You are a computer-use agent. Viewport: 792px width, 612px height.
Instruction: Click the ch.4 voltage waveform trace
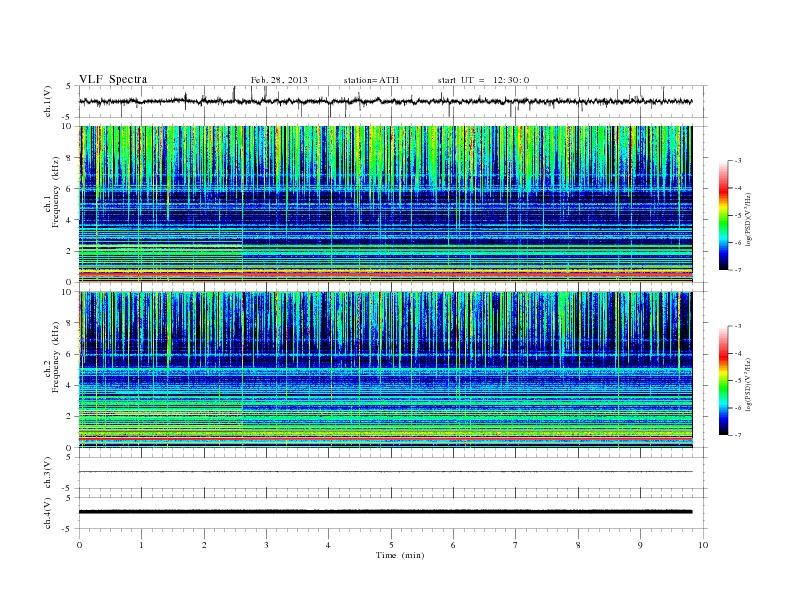pos(385,512)
